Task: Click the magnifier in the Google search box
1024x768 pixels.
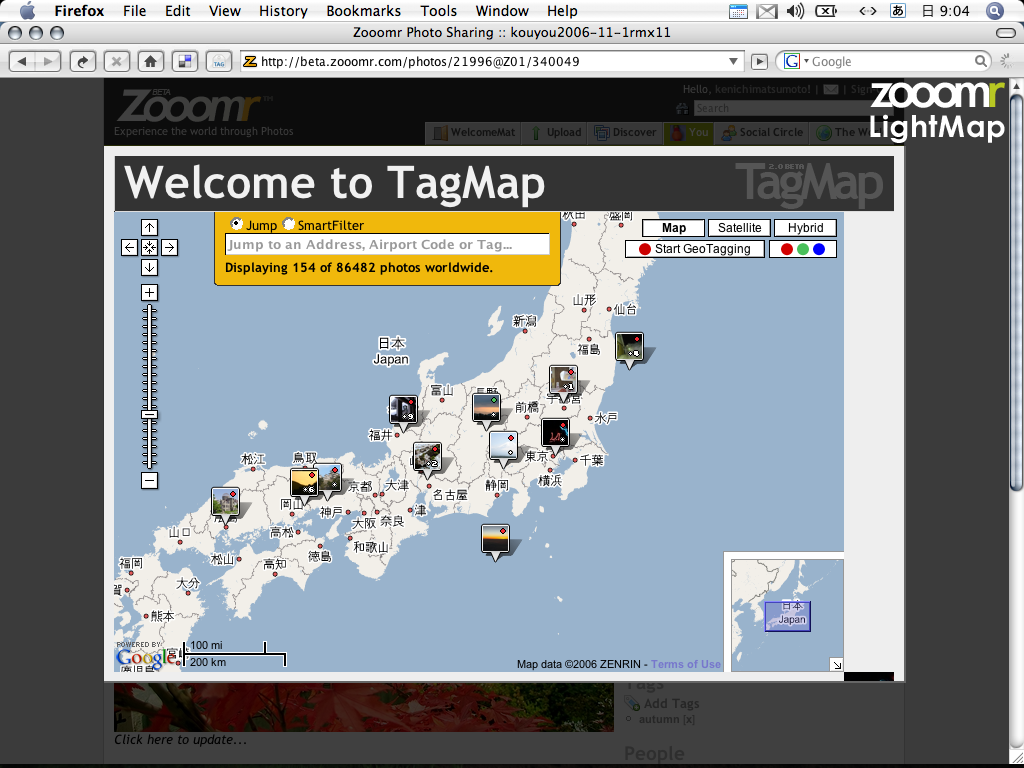Action: click(x=980, y=61)
